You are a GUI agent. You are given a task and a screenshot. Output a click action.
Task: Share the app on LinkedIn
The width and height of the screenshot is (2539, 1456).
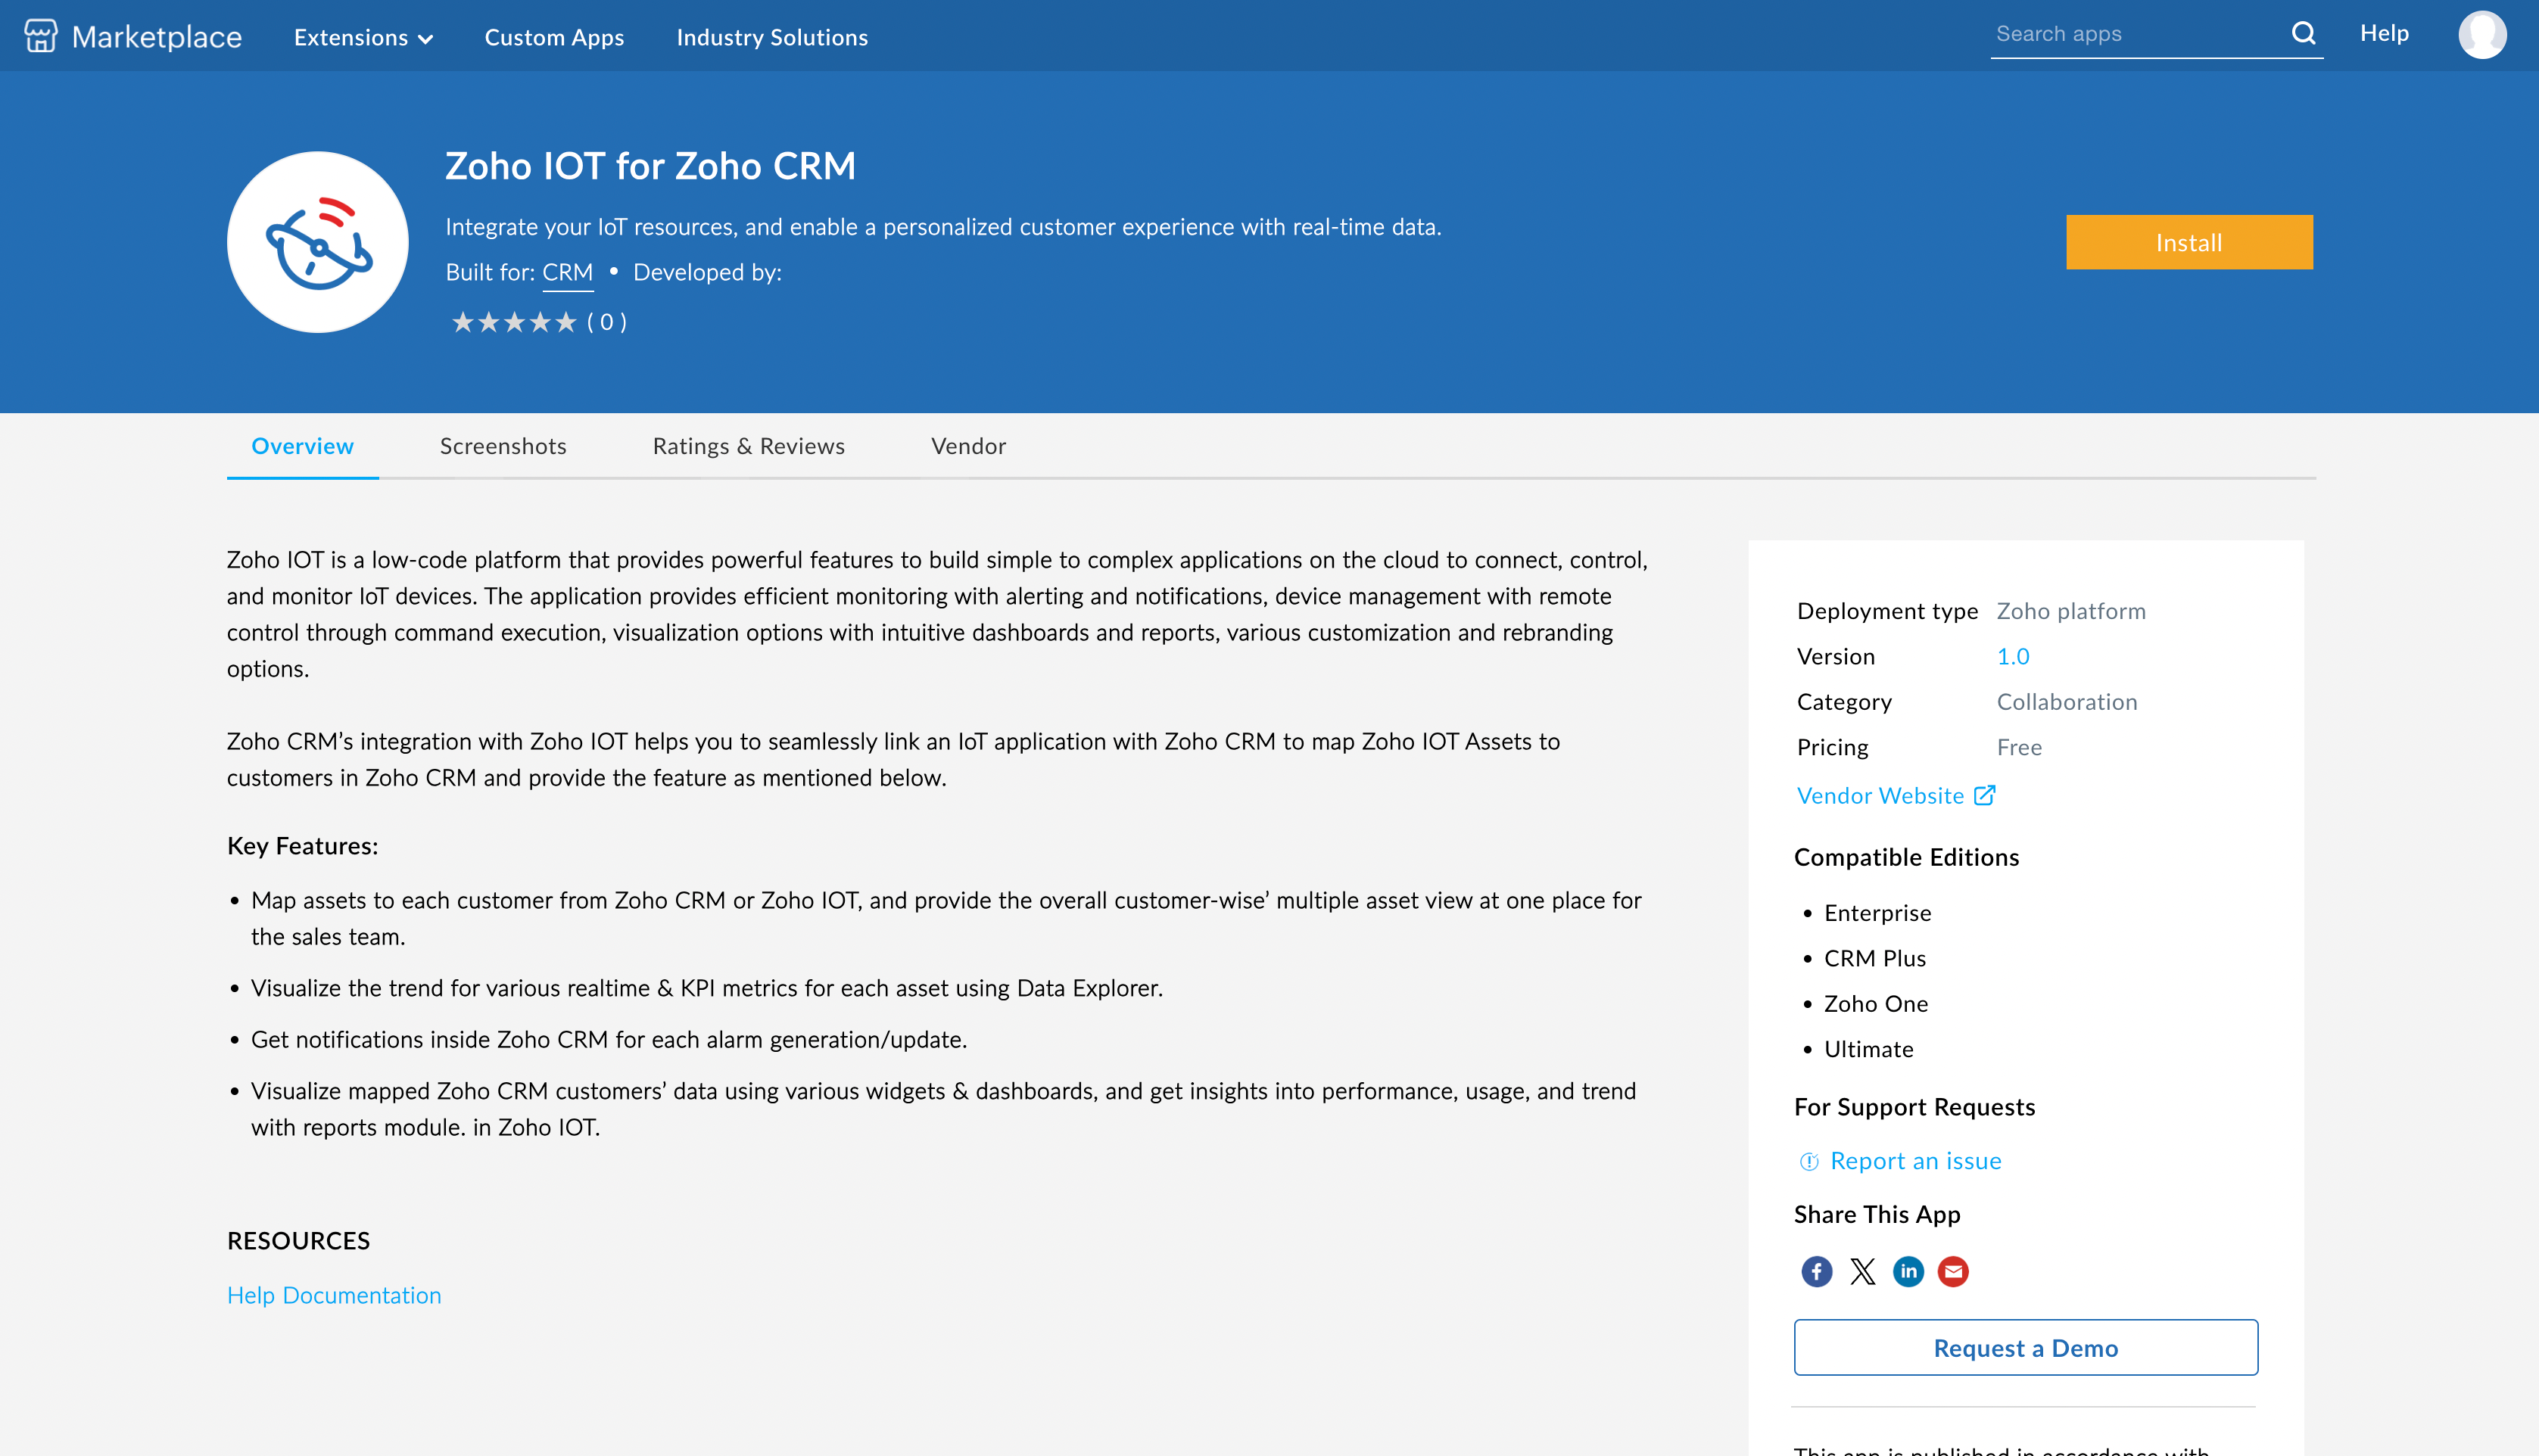(x=1908, y=1271)
